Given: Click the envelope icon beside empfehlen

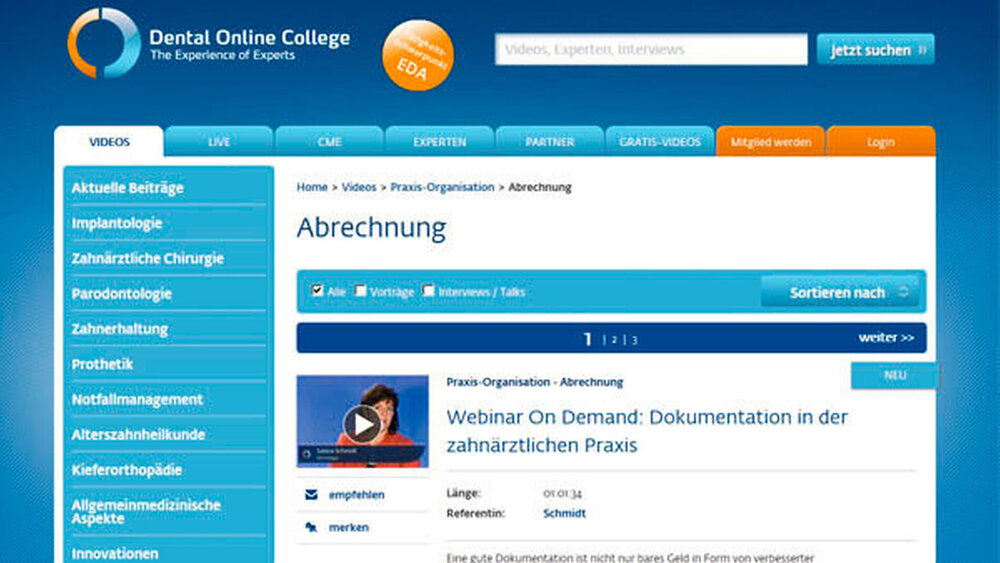Looking at the screenshot, I should click(311, 494).
